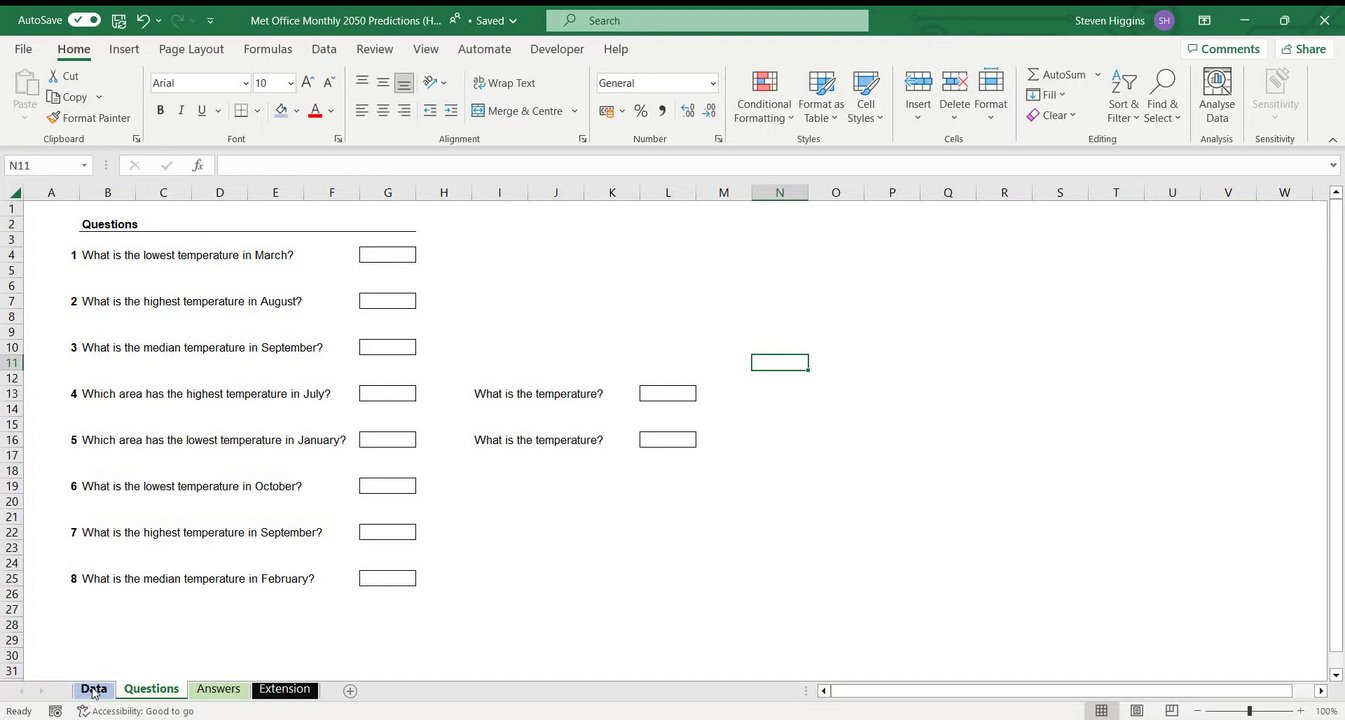Open the Number format dropdown
The image size is (1345, 720).
pyautogui.click(x=713, y=84)
